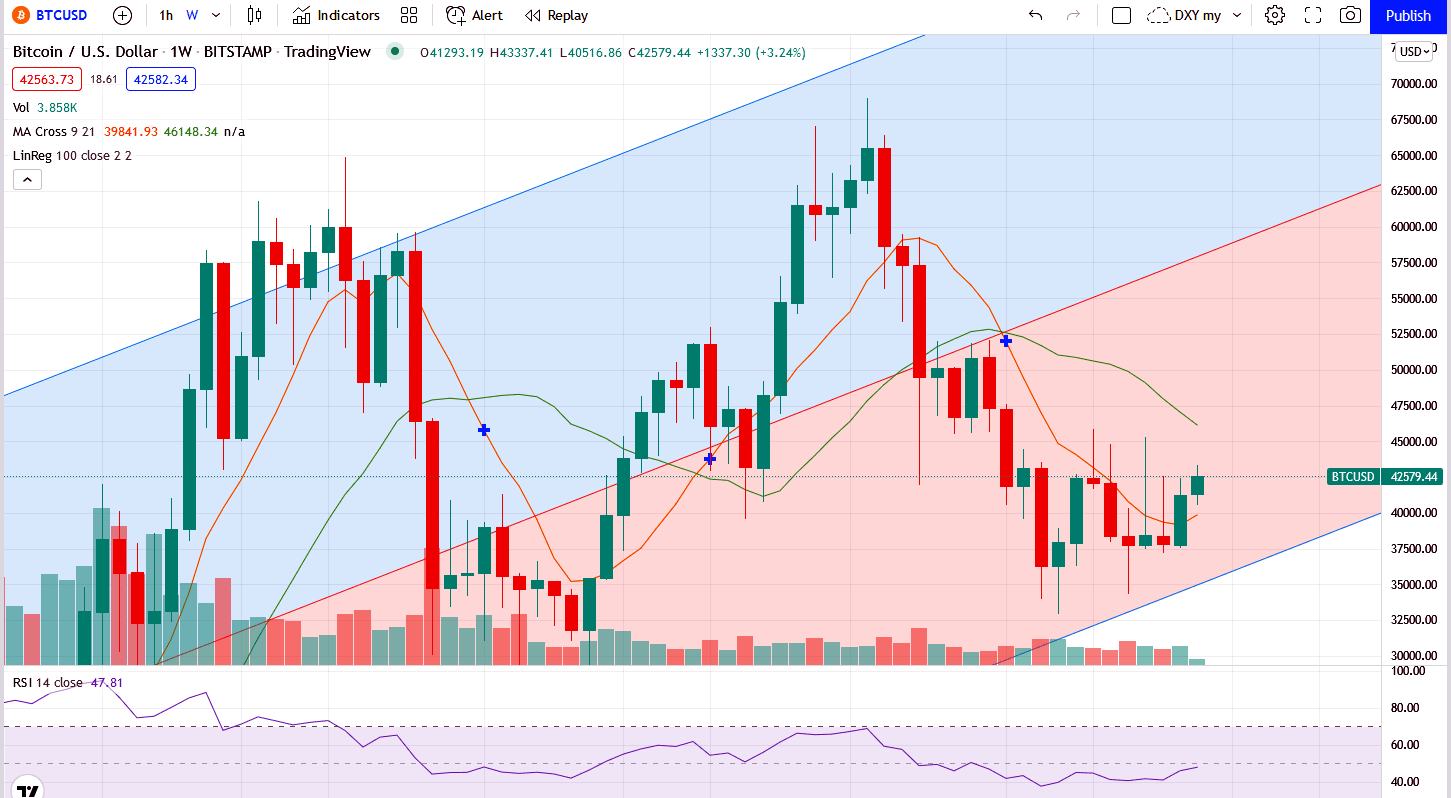Click the sell price 42563.73 button
Viewport: 1451px width, 798px height.
[x=47, y=79]
